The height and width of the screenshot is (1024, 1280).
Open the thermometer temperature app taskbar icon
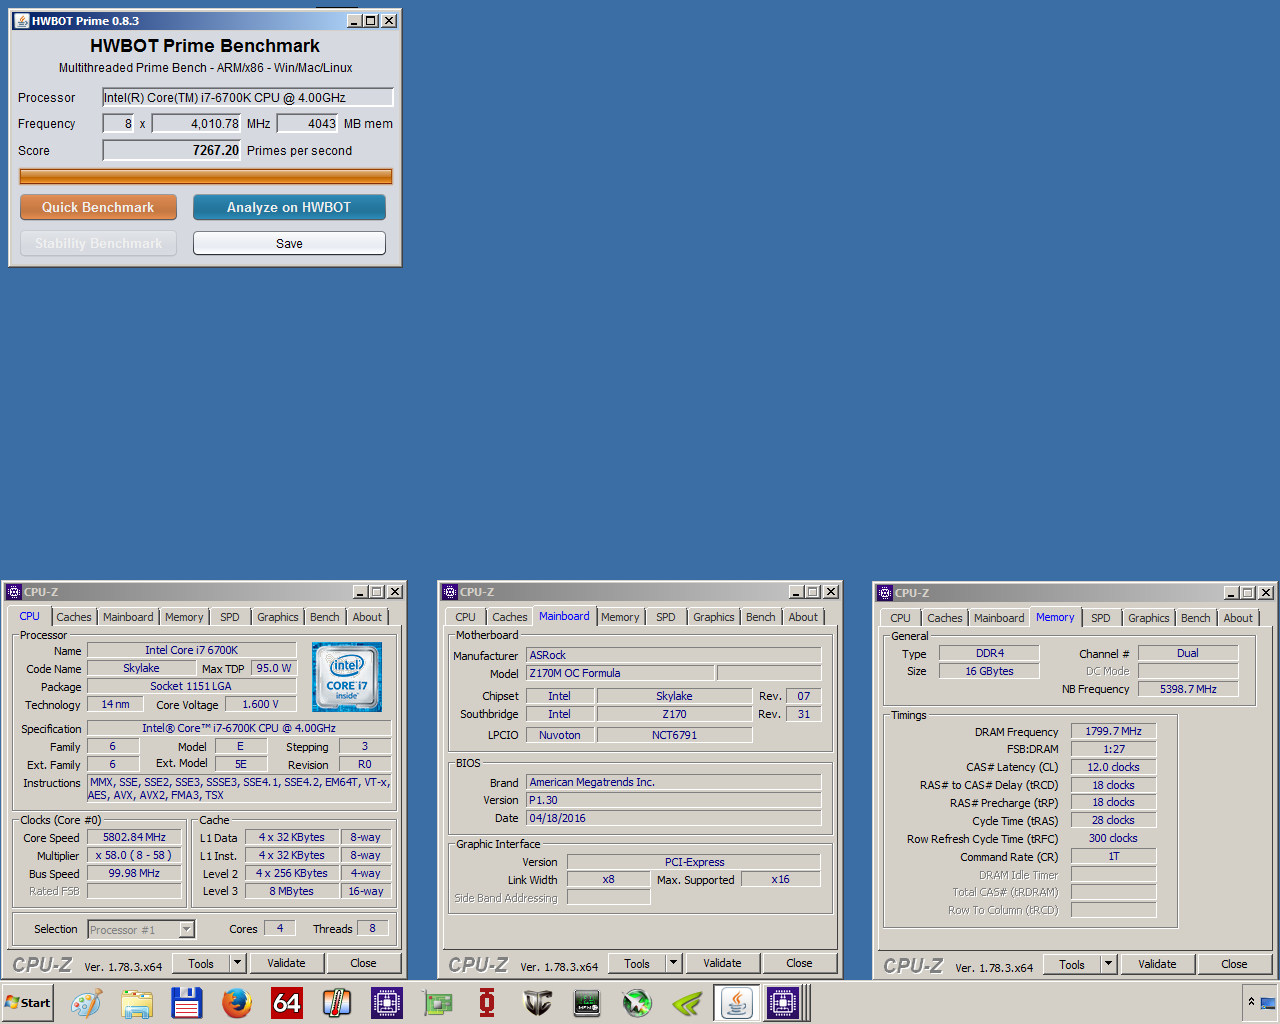[337, 1002]
